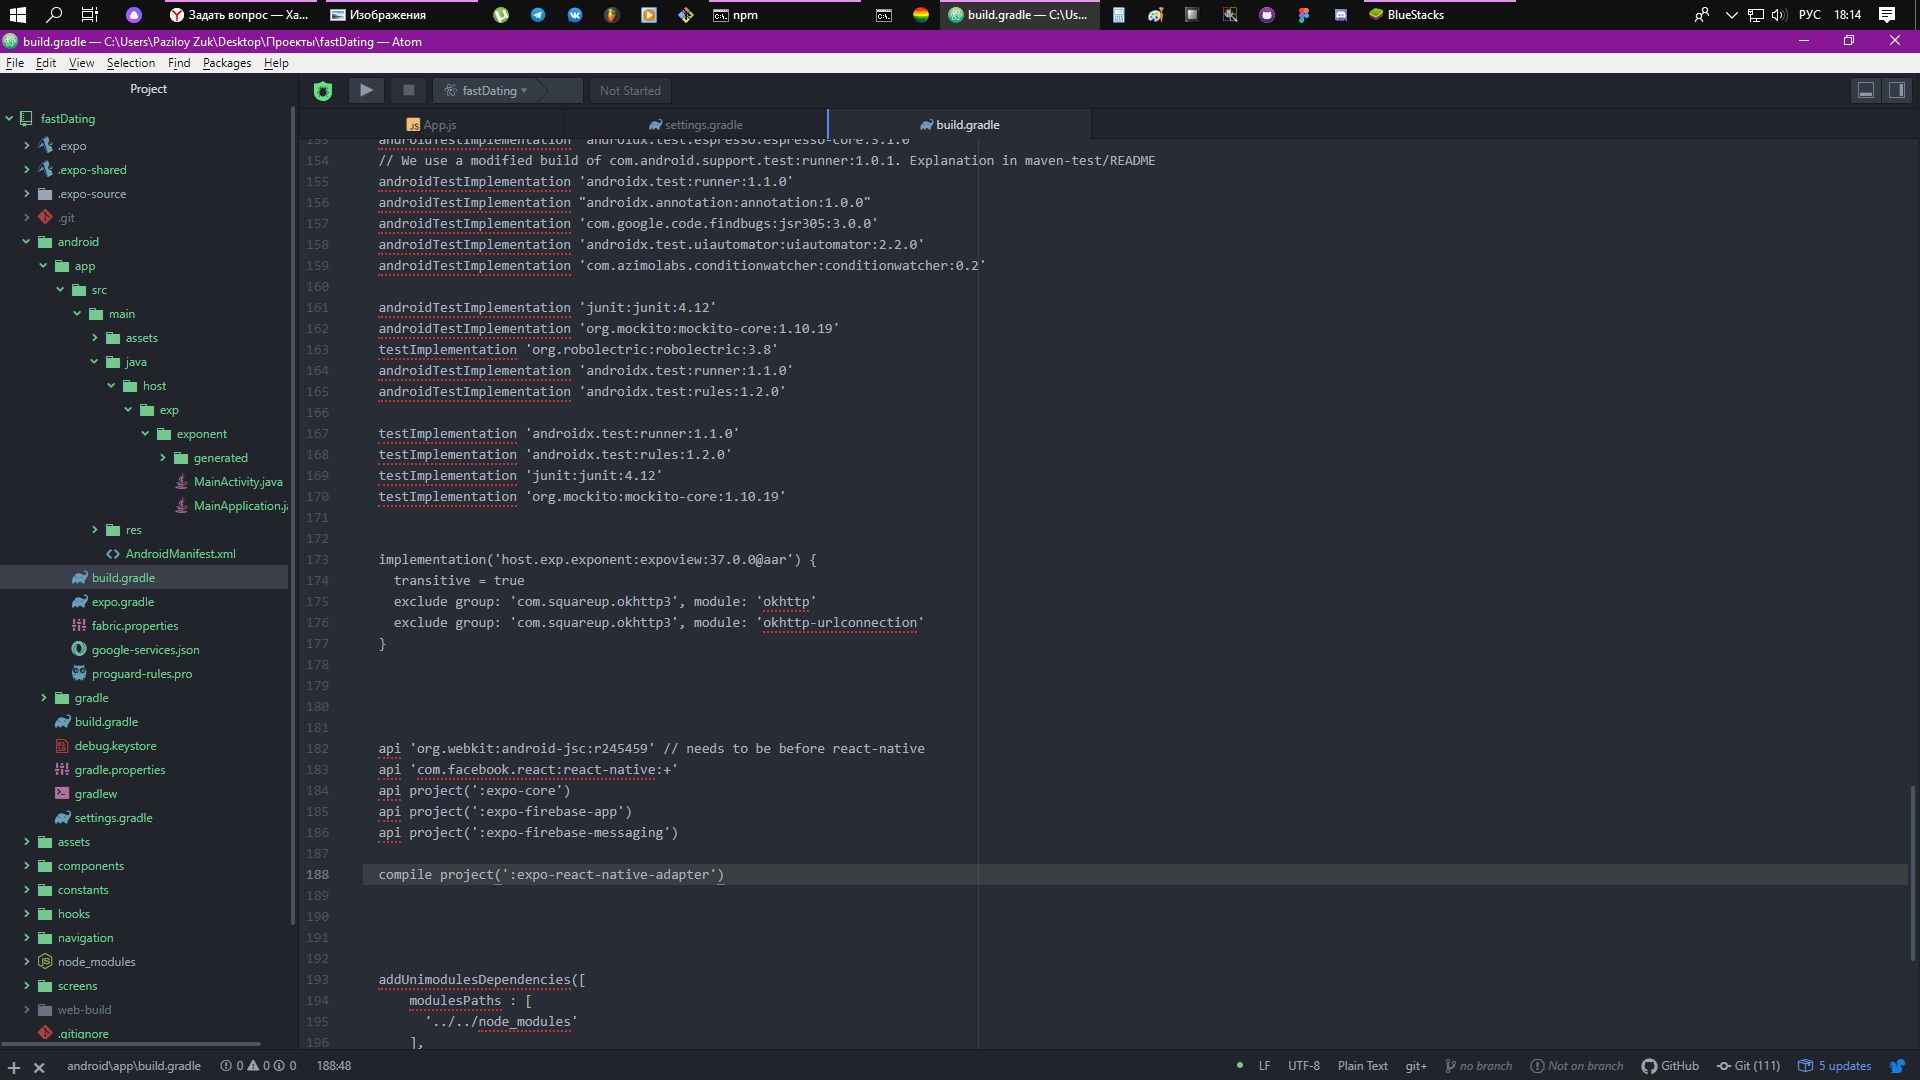Screen dimensions: 1920x1080
Task: Expand the .expo-shared folder
Action: 26,170
